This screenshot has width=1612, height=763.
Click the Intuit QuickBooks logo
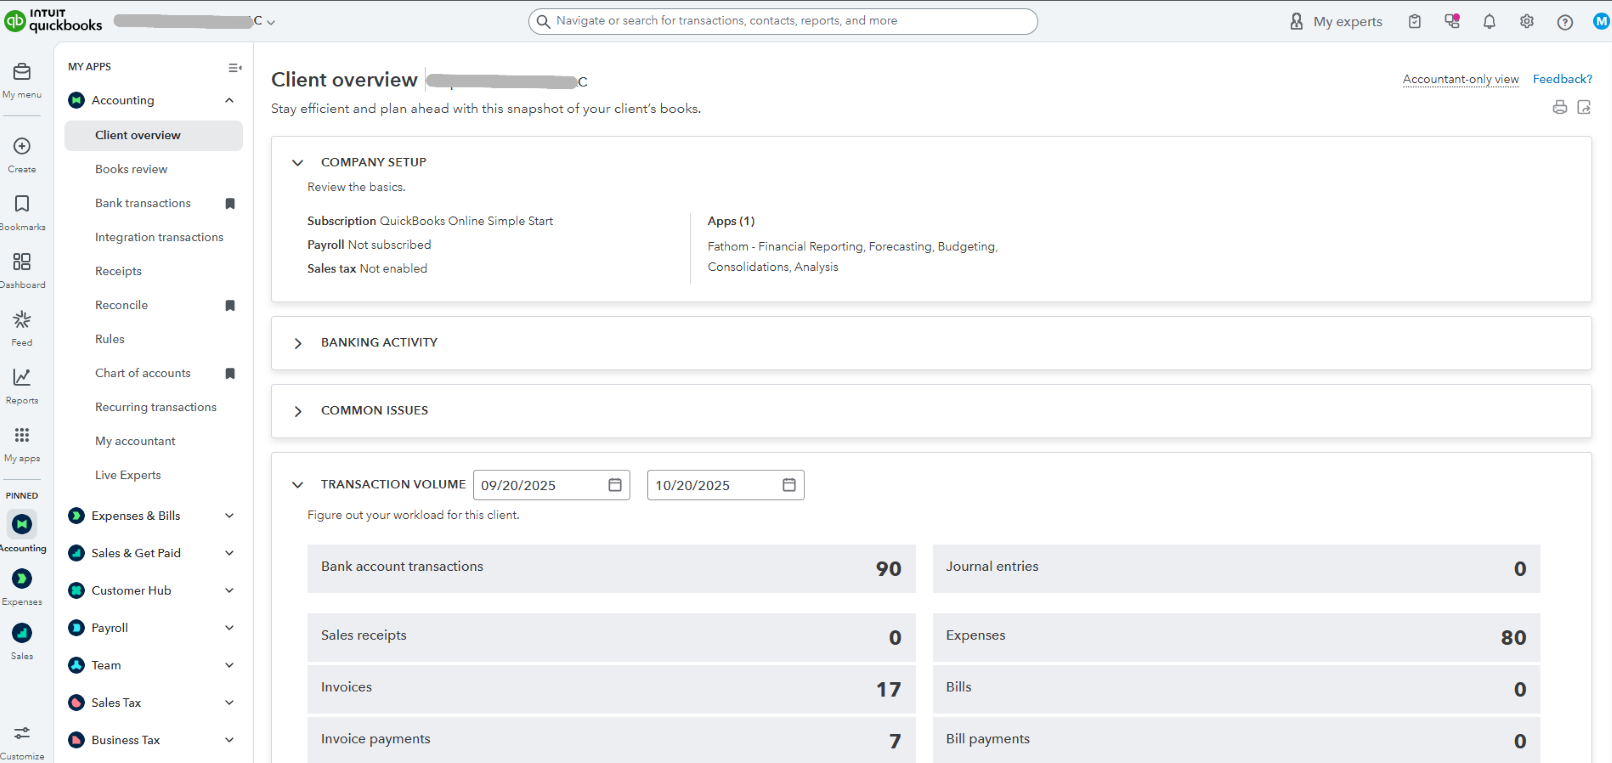54,20
